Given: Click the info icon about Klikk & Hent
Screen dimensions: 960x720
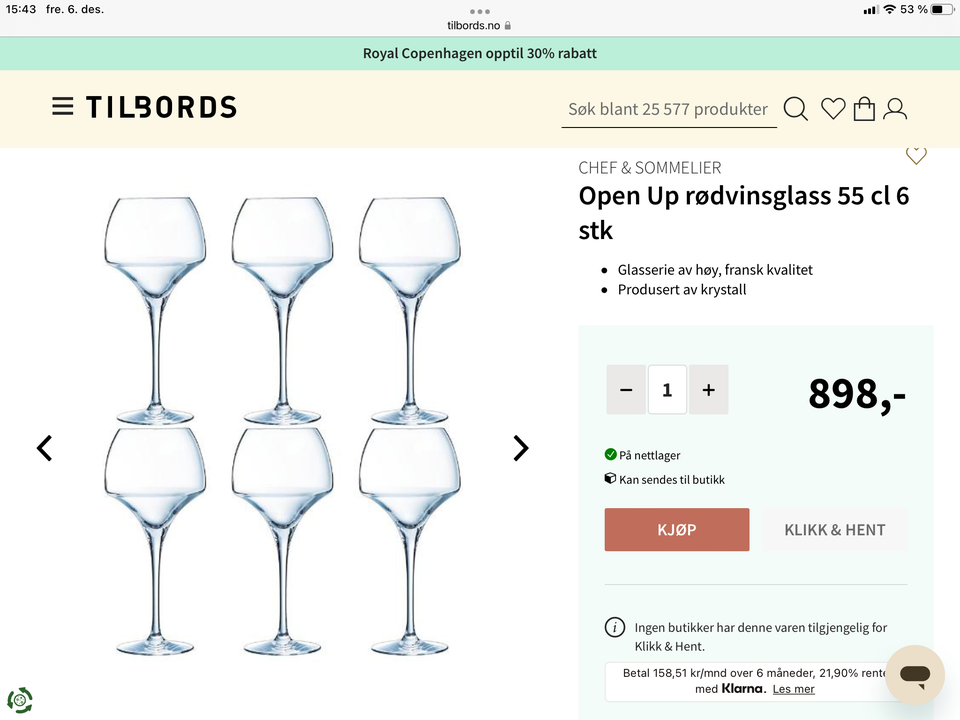Looking at the screenshot, I should pos(615,628).
